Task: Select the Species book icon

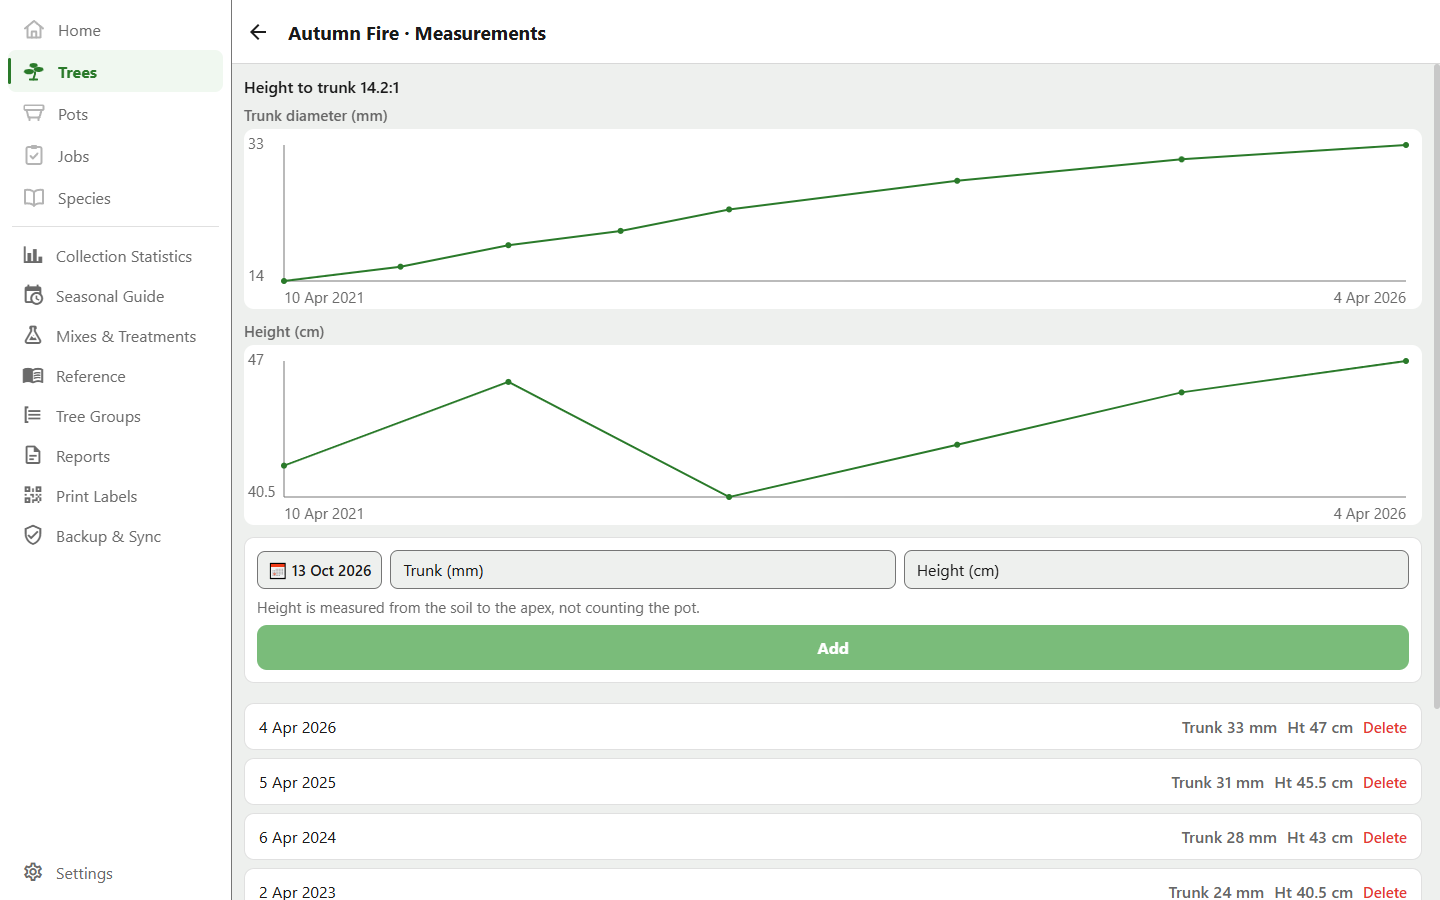Action: pos(34,198)
